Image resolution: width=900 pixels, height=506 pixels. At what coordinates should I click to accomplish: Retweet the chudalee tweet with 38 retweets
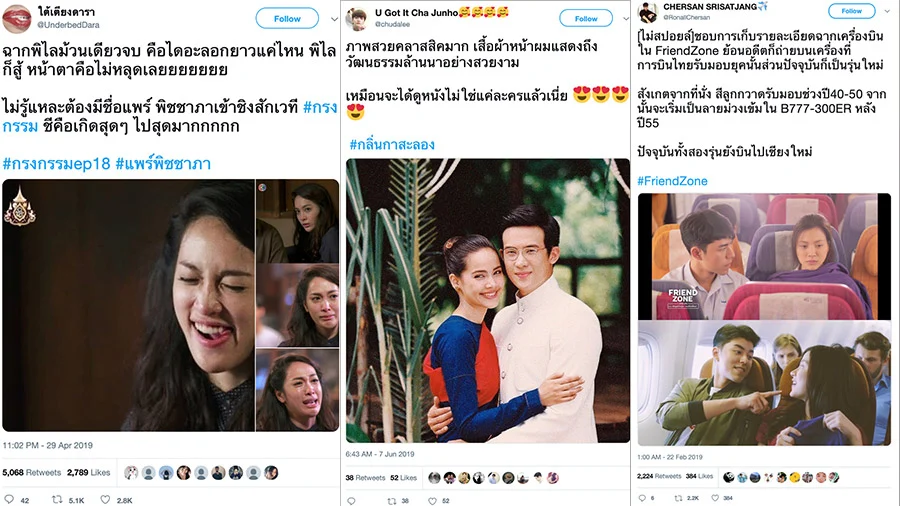[391, 501]
